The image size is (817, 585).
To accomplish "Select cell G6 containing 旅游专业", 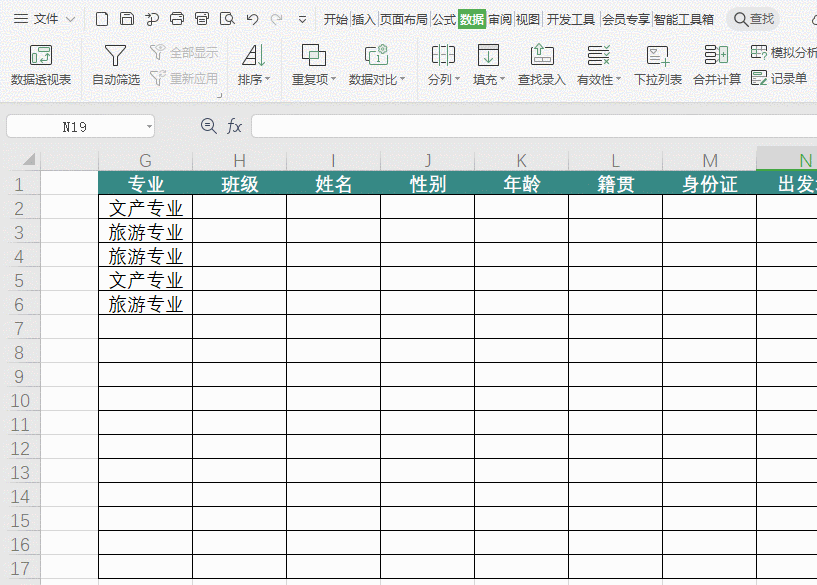I will [145, 303].
